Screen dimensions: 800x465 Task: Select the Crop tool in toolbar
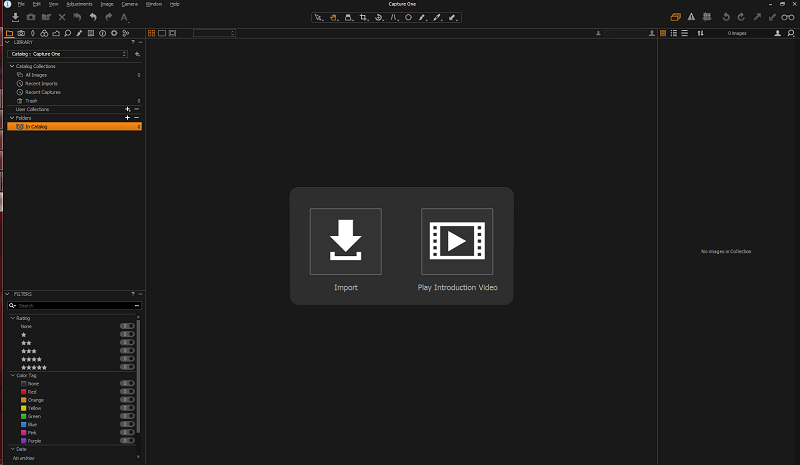tap(363, 17)
